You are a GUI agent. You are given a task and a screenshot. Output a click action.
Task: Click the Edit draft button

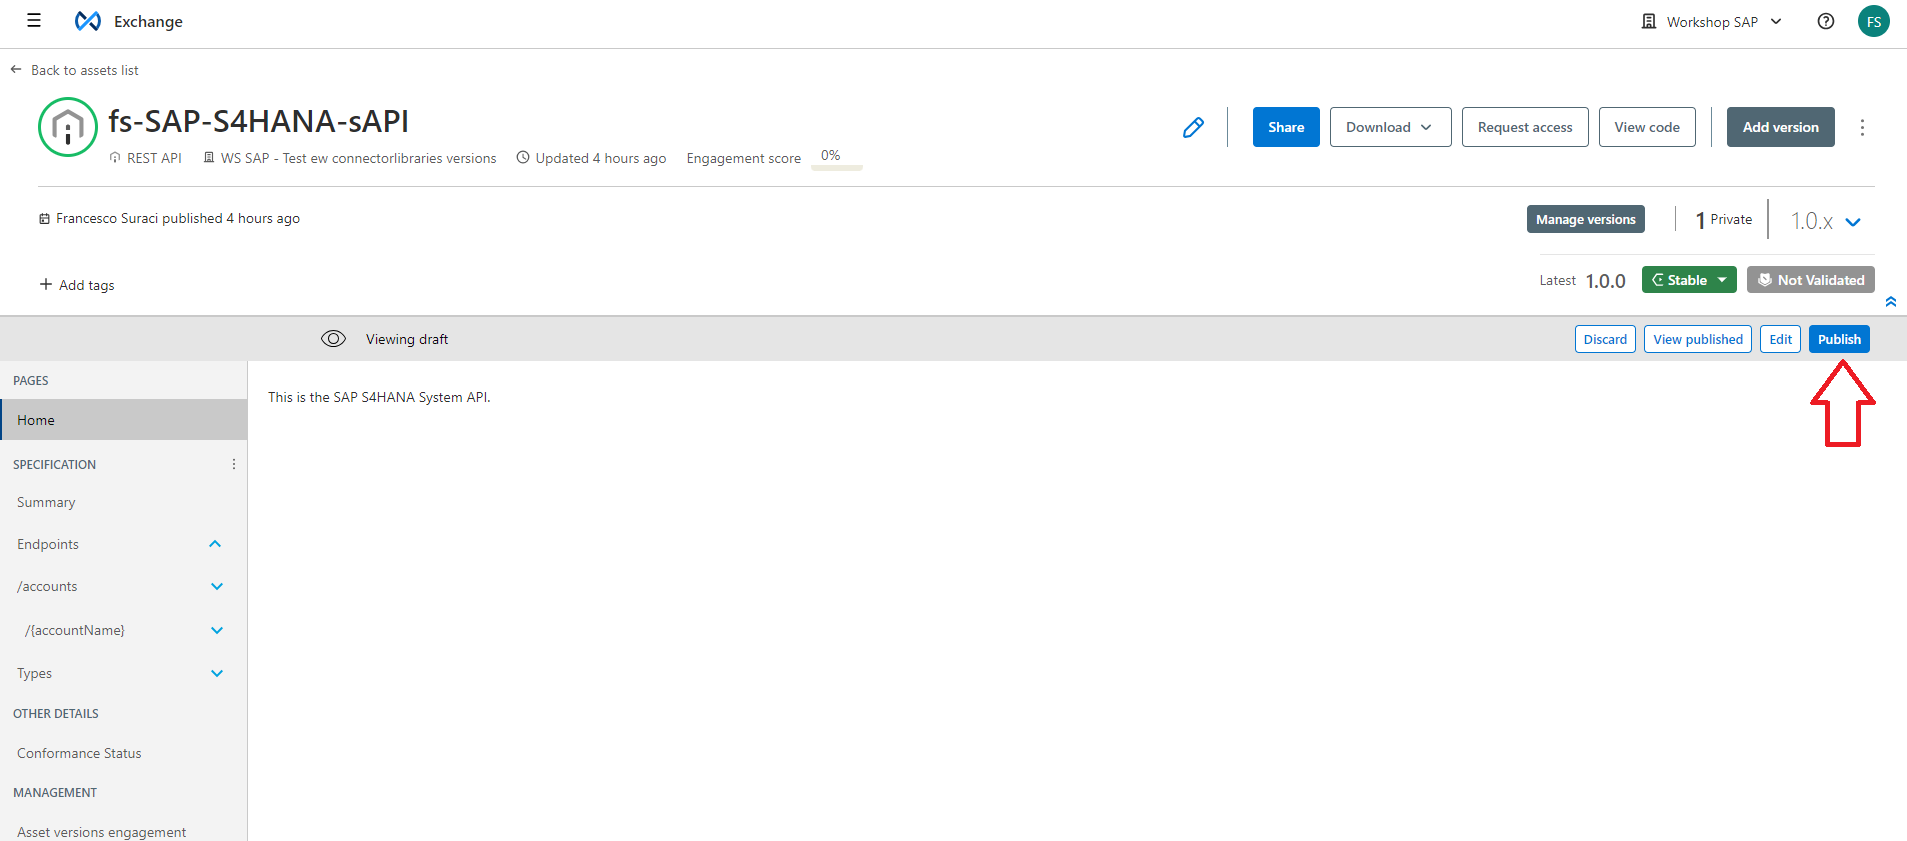(1780, 339)
